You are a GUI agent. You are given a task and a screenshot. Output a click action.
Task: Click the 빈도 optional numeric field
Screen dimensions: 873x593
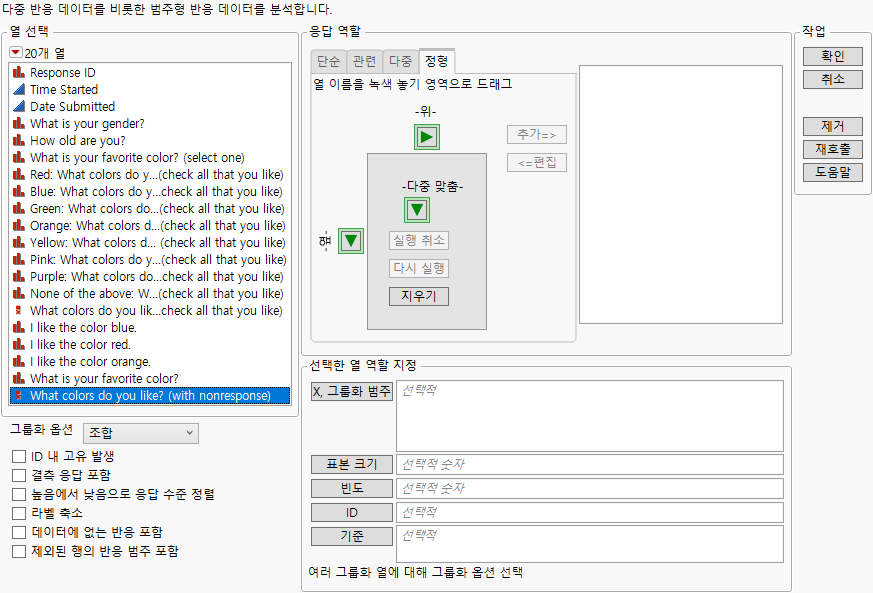(590, 488)
